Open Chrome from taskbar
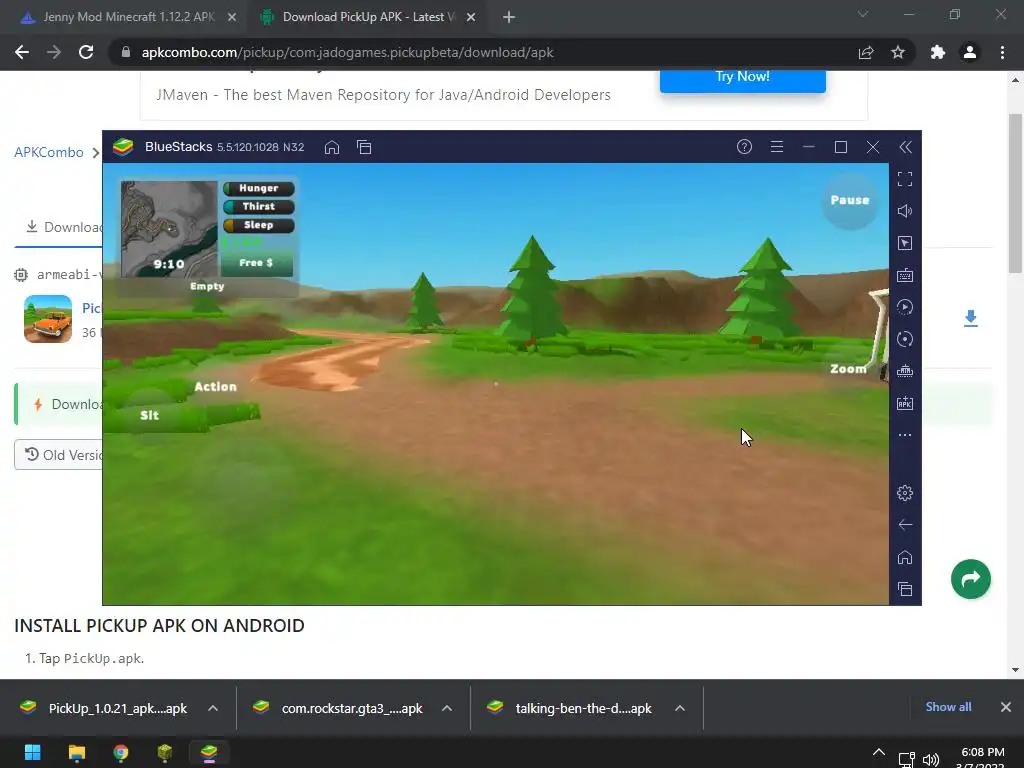The image size is (1024, 768). 121,752
